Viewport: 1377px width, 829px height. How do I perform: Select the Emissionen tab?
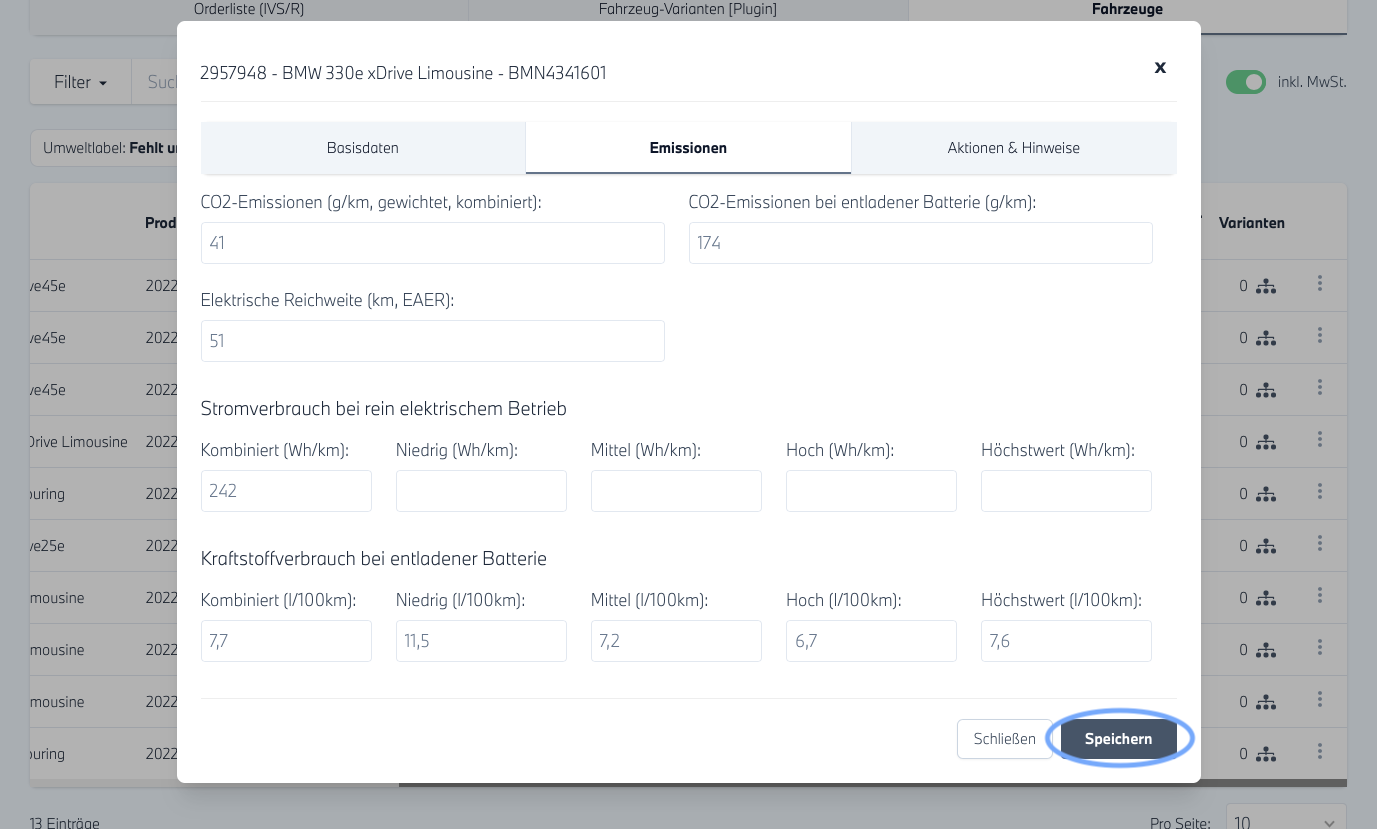pos(688,148)
